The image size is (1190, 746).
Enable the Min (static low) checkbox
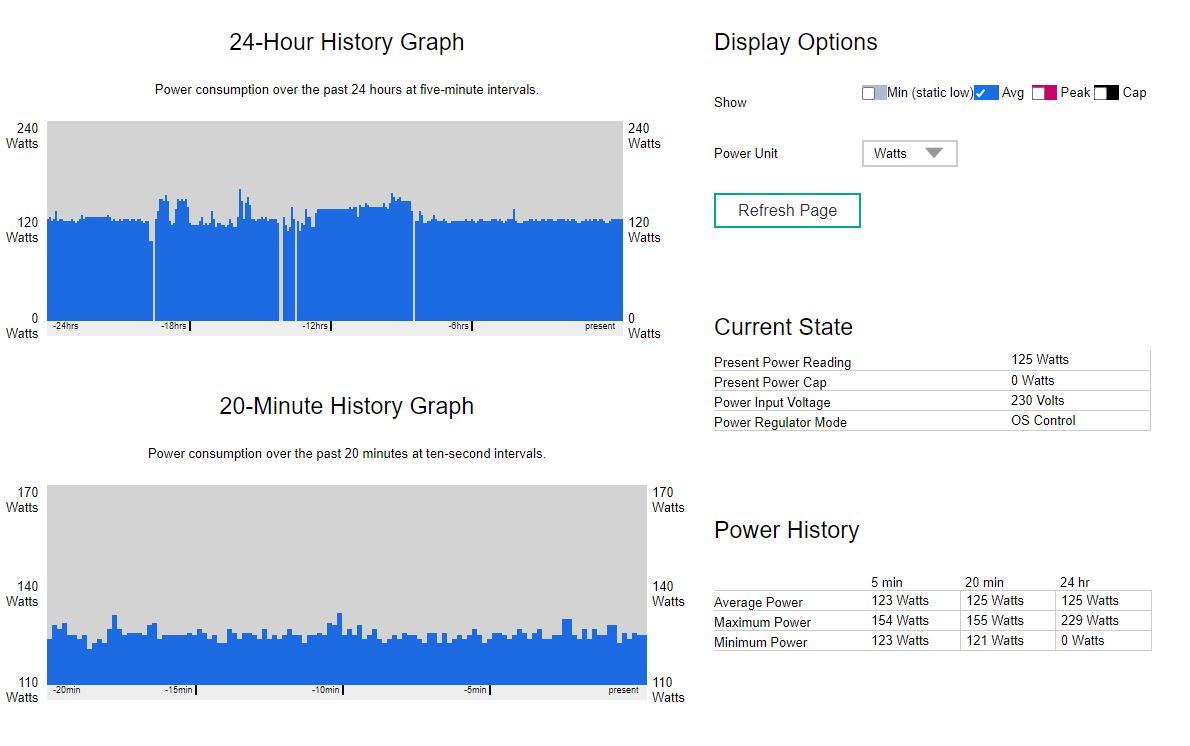pyautogui.click(x=869, y=93)
